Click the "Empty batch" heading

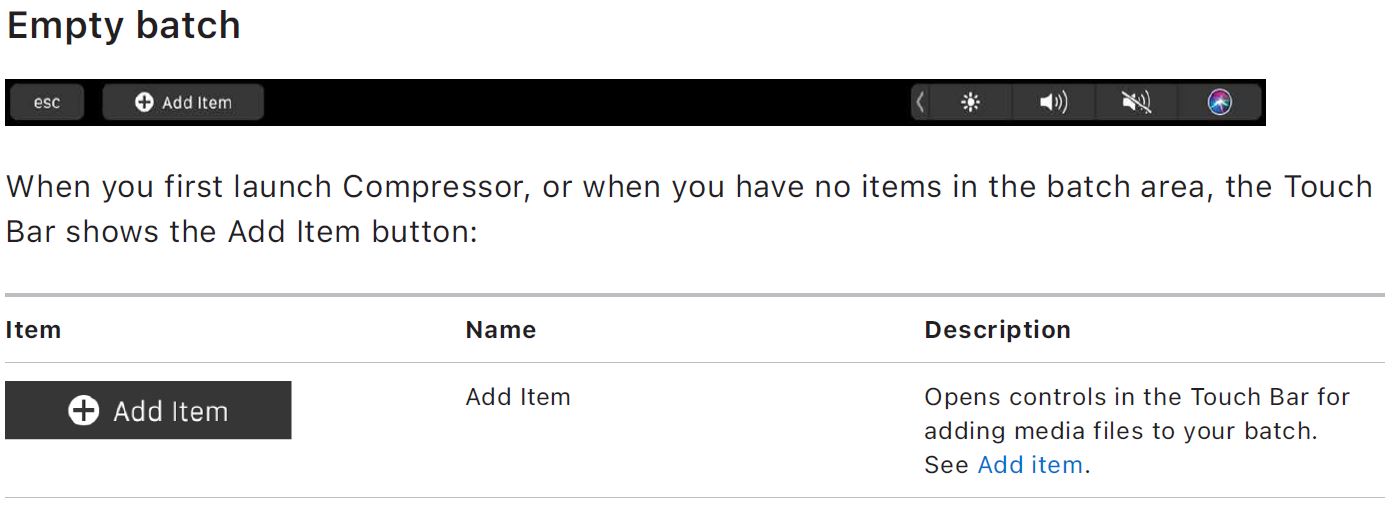coord(123,25)
